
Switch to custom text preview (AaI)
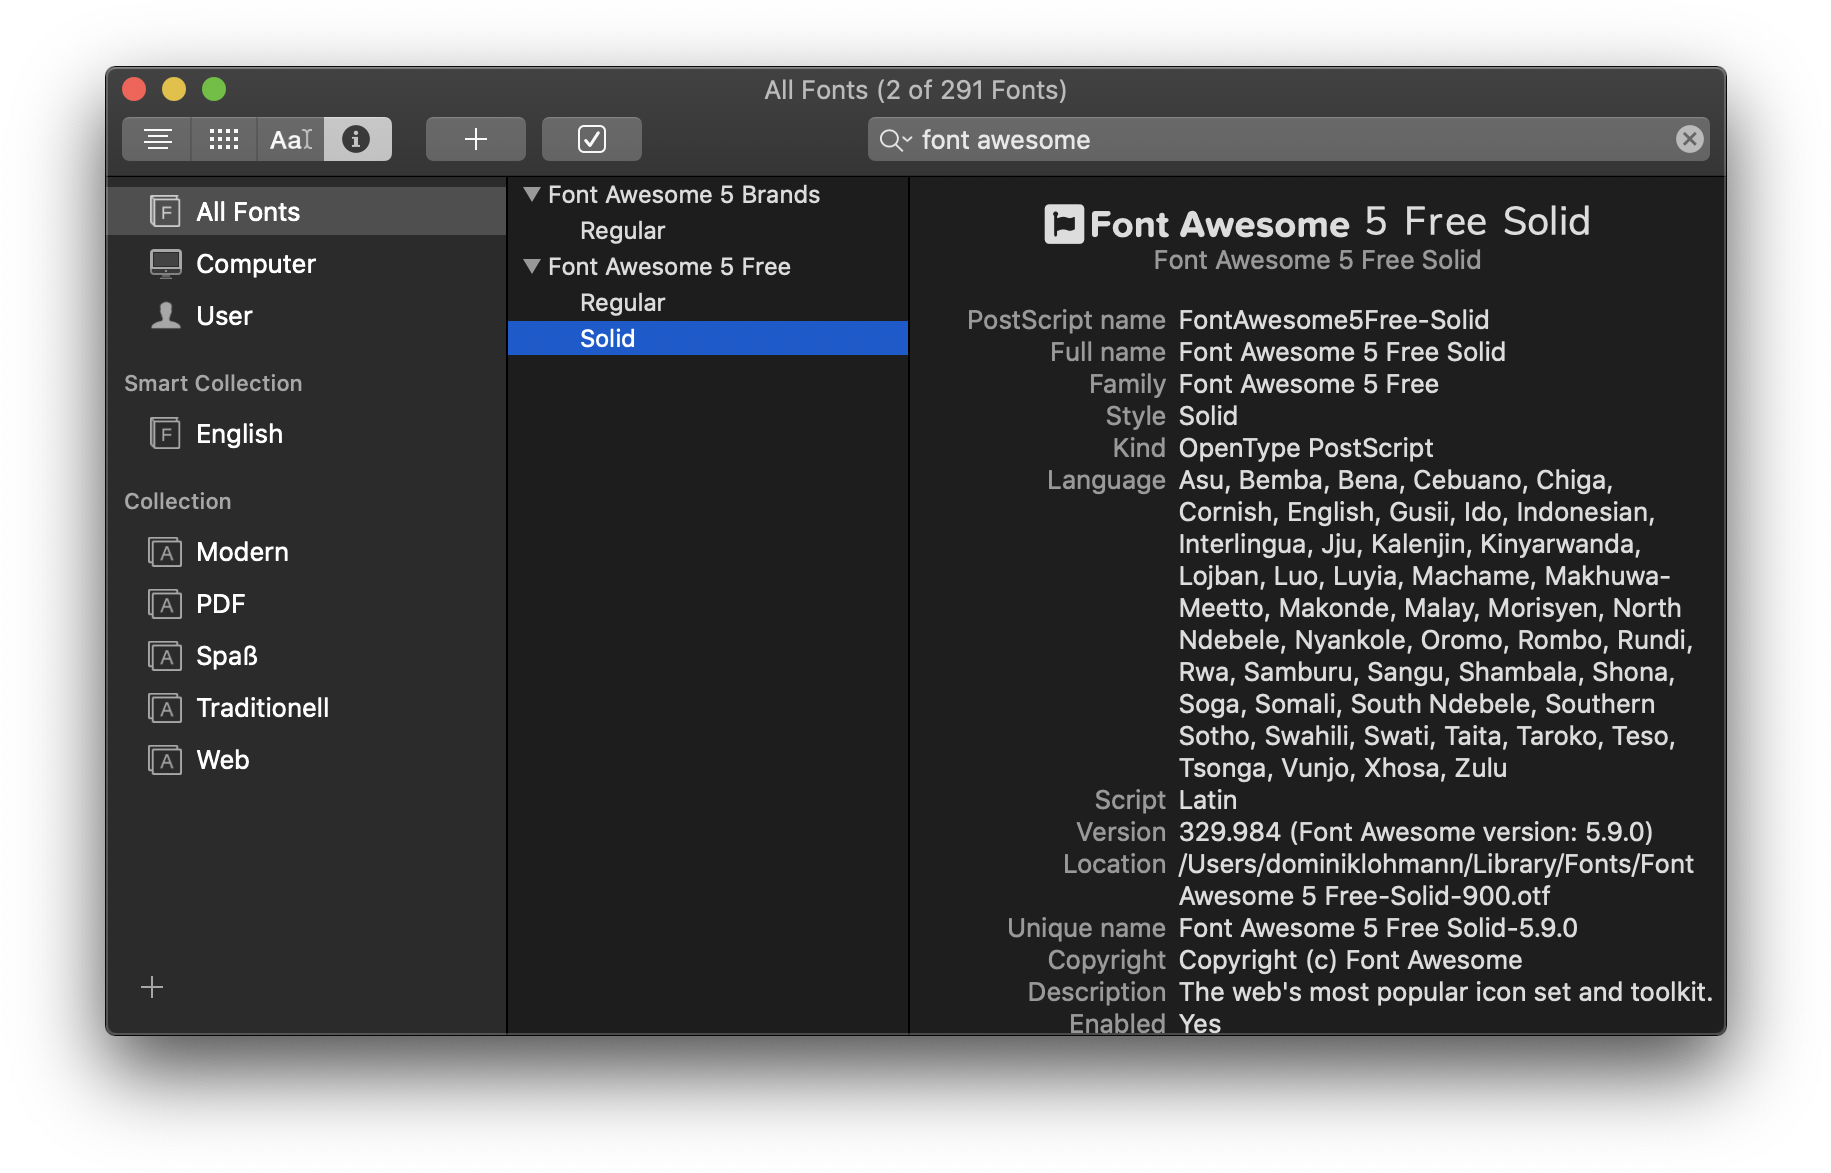pos(291,139)
